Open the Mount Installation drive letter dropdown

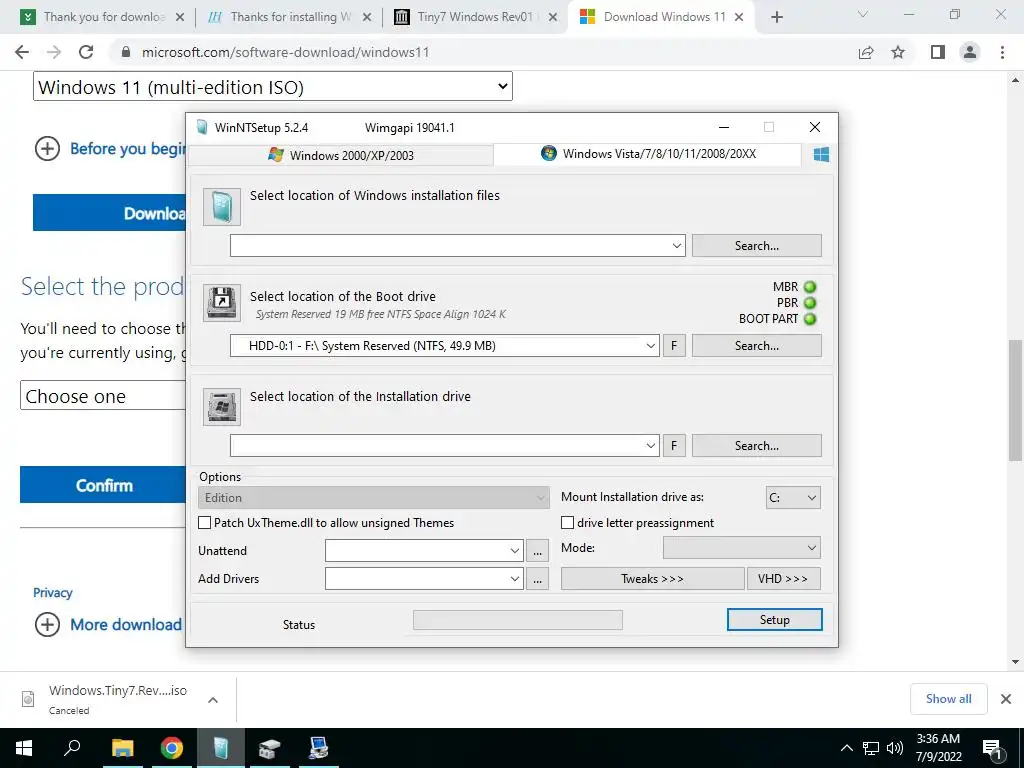tap(793, 498)
